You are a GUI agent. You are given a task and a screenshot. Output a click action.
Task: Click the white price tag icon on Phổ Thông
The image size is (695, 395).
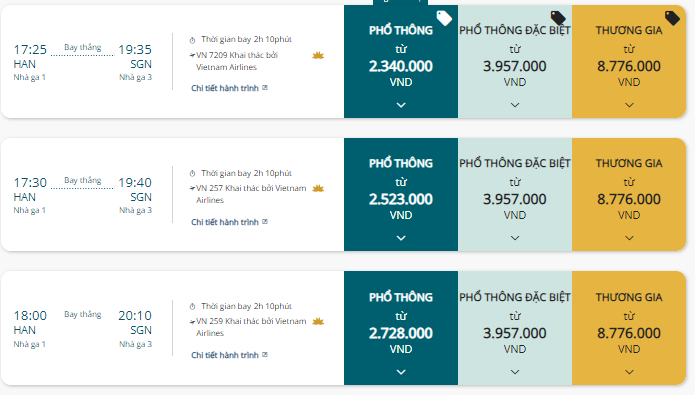(444, 18)
